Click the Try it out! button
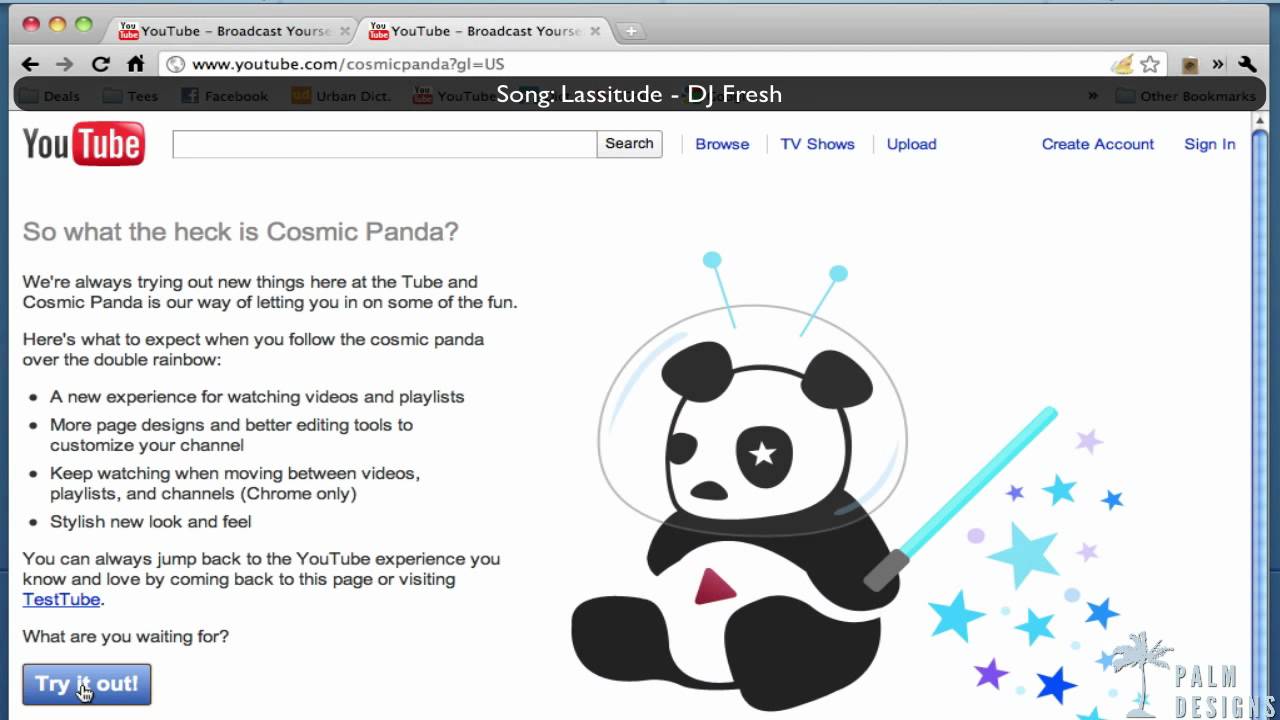This screenshot has width=1280, height=720. [87, 684]
